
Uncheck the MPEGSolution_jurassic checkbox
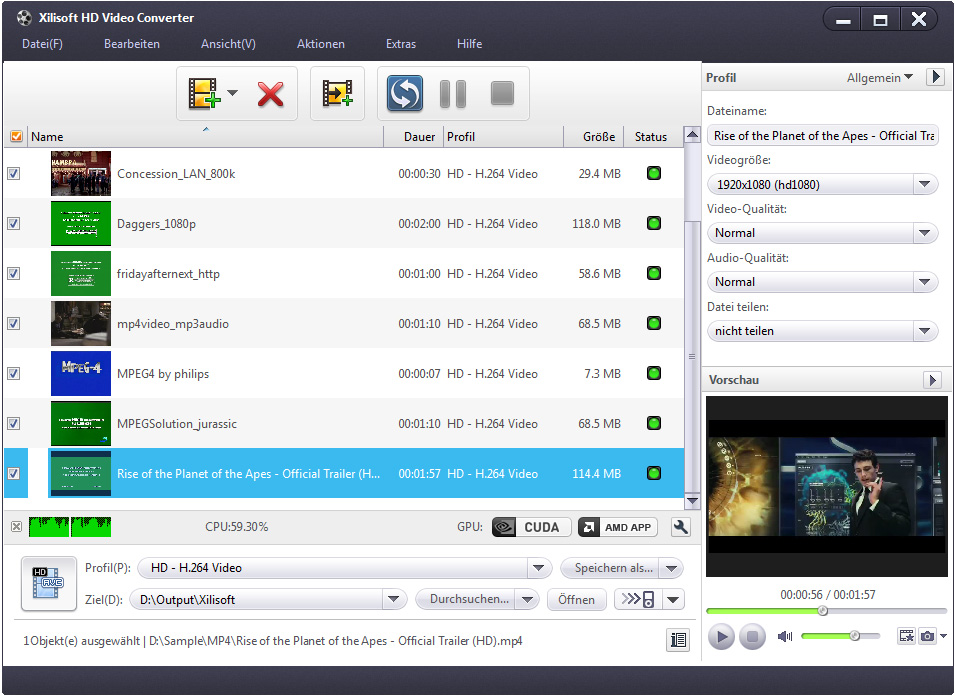[x=13, y=423]
